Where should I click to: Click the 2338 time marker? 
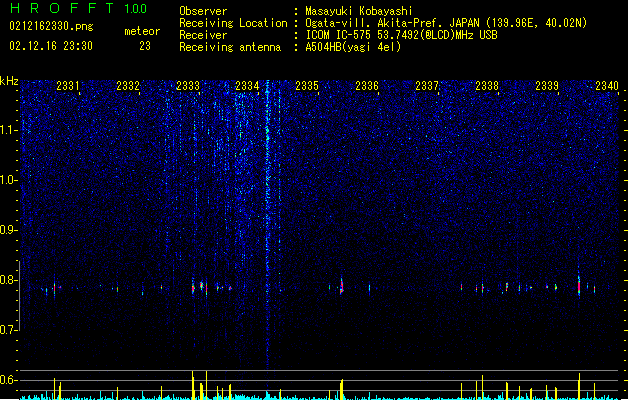pos(487,85)
